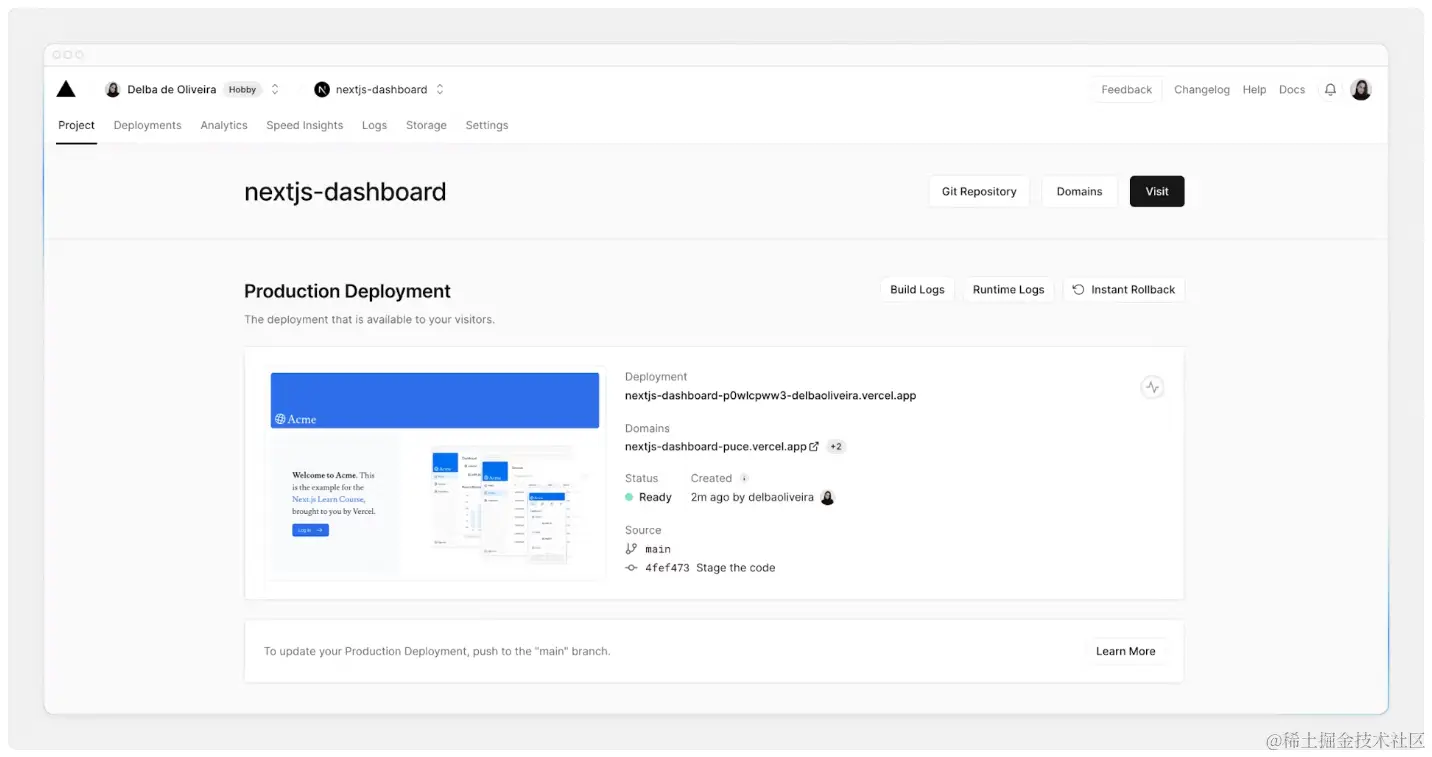Click the delbaoliveira avatar beside Created time

tap(827, 497)
